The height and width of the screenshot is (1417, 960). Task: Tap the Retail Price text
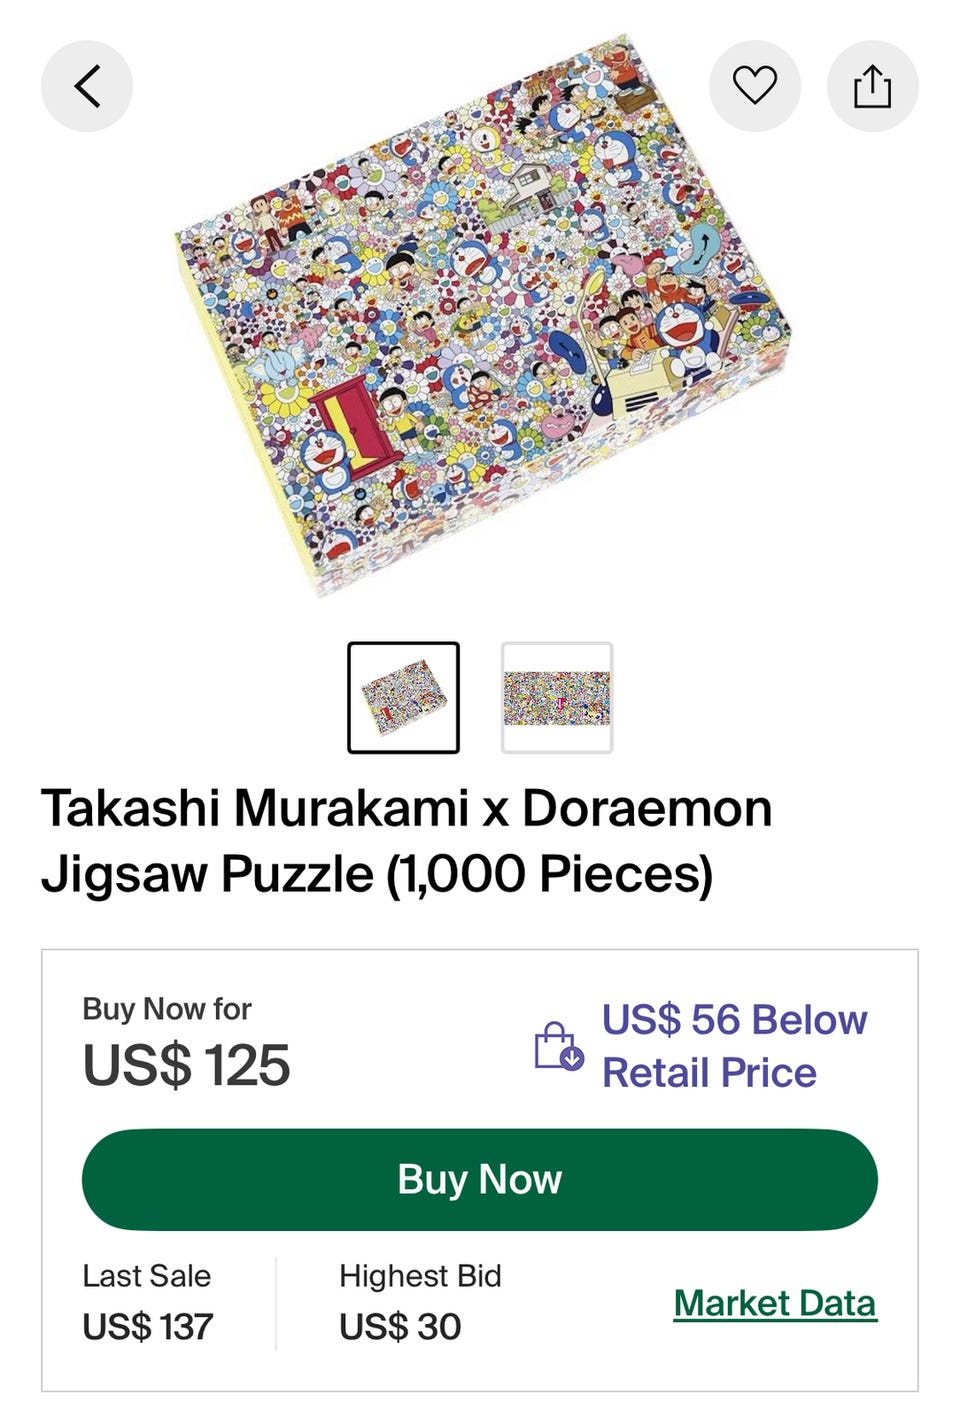[x=709, y=1073]
